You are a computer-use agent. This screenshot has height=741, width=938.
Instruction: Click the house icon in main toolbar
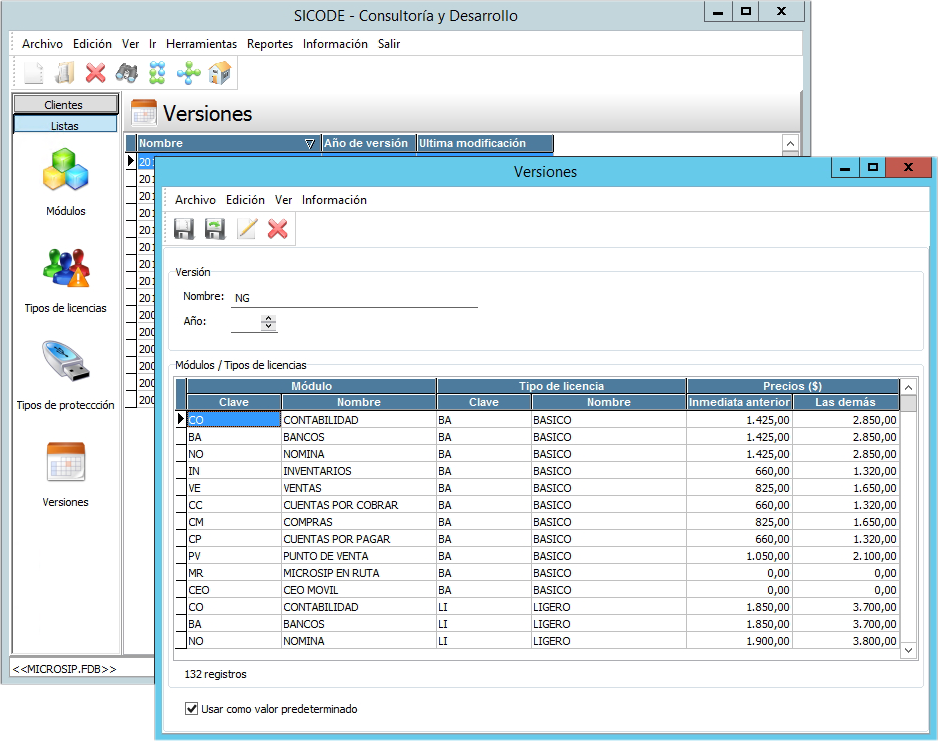219,72
